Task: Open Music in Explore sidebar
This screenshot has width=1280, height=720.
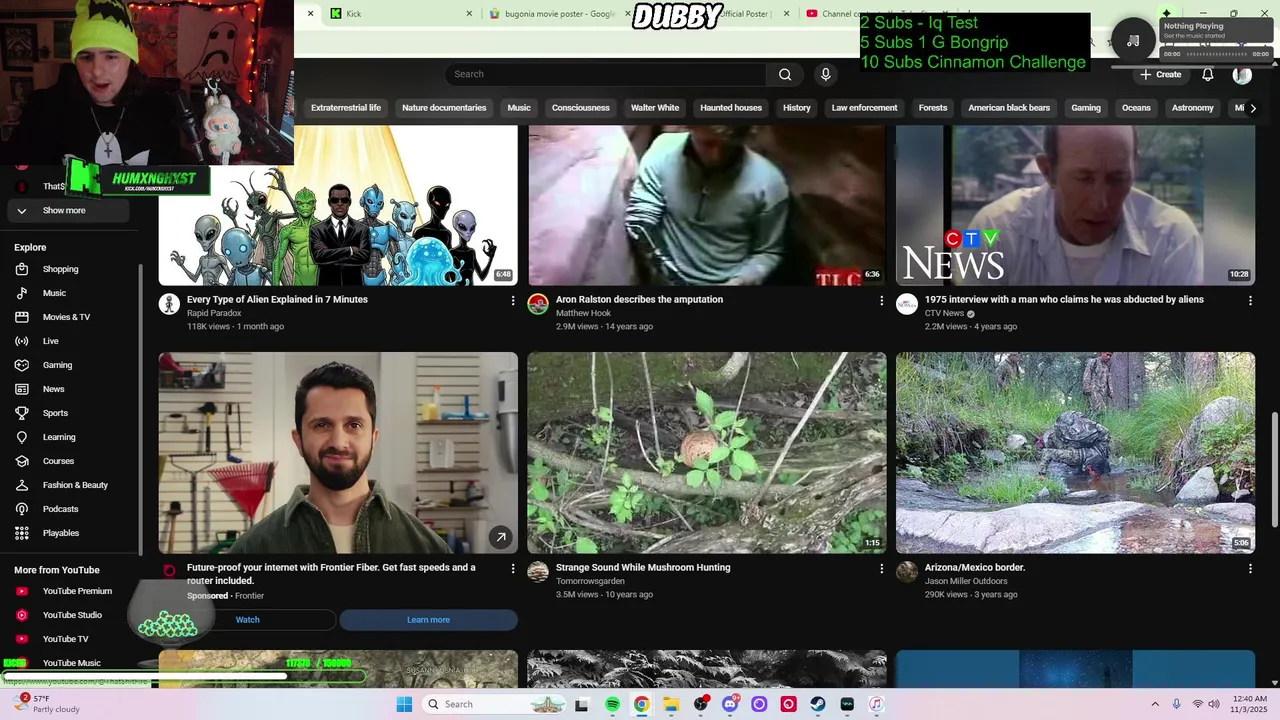Action: point(70,293)
